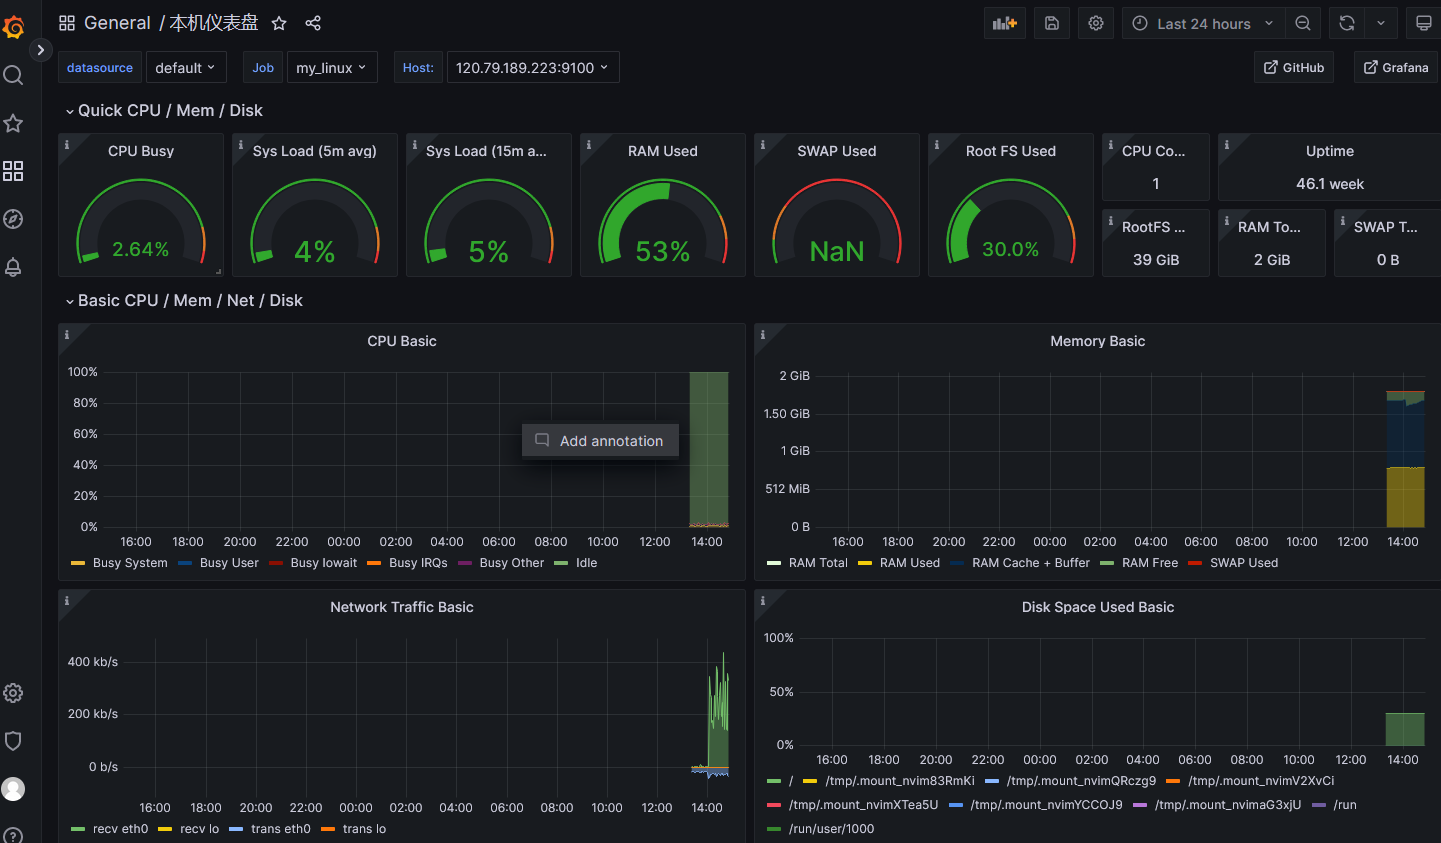The height and width of the screenshot is (843, 1441).
Task: Open the Grafana external link
Action: 1396,67
